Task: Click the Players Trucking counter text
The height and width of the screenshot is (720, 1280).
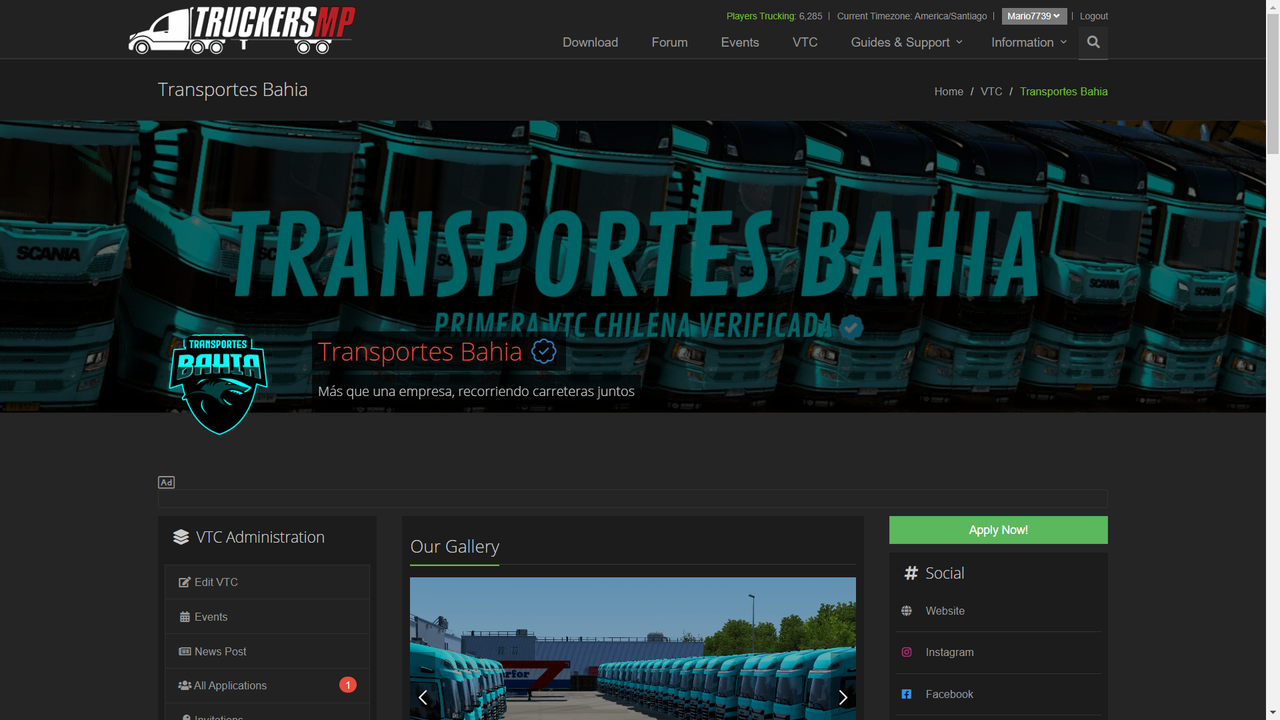Action: point(774,16)
